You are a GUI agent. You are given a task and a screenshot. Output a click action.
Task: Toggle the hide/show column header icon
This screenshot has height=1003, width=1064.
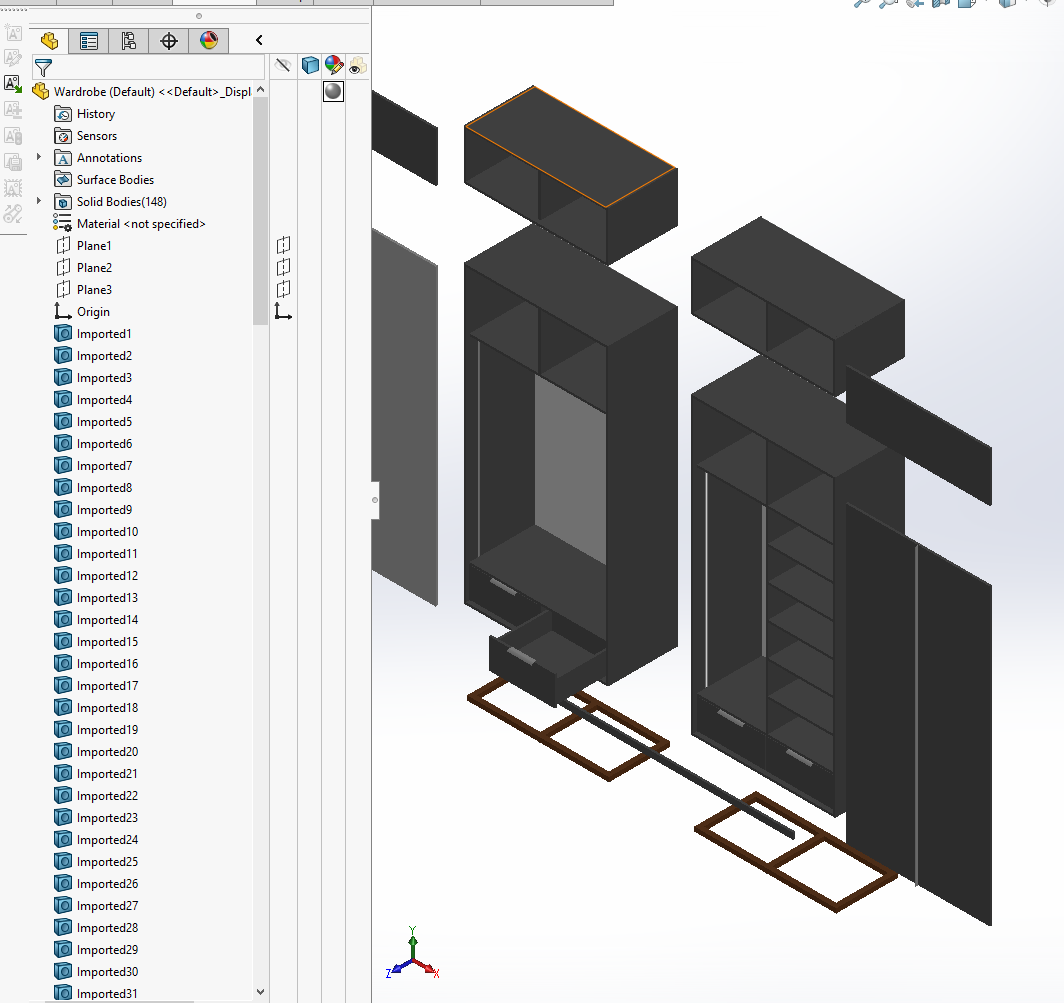(x=284, y=66)
